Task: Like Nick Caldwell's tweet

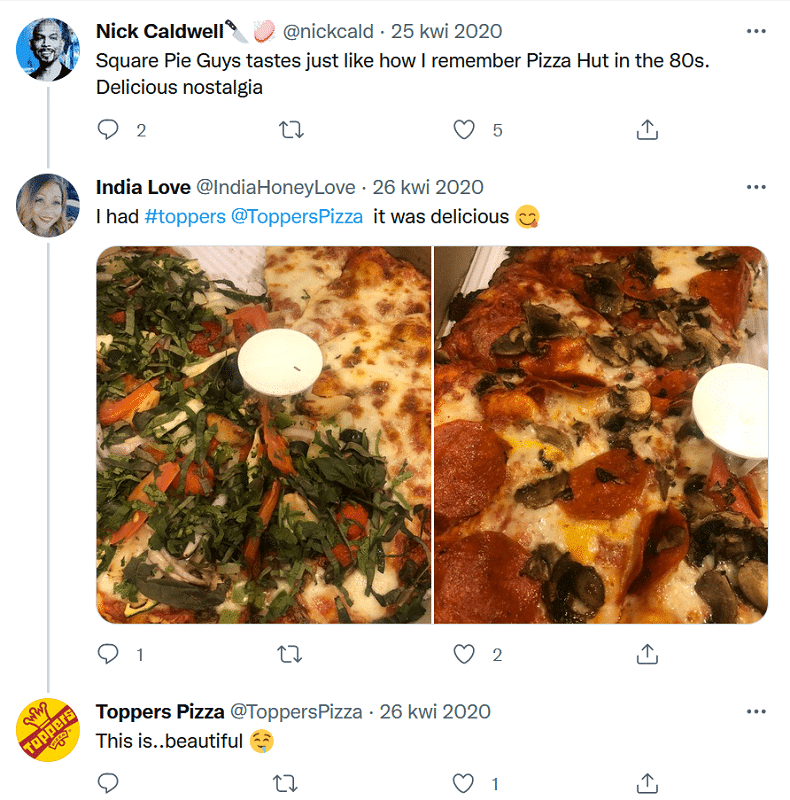Action: [x=464, y=130]
